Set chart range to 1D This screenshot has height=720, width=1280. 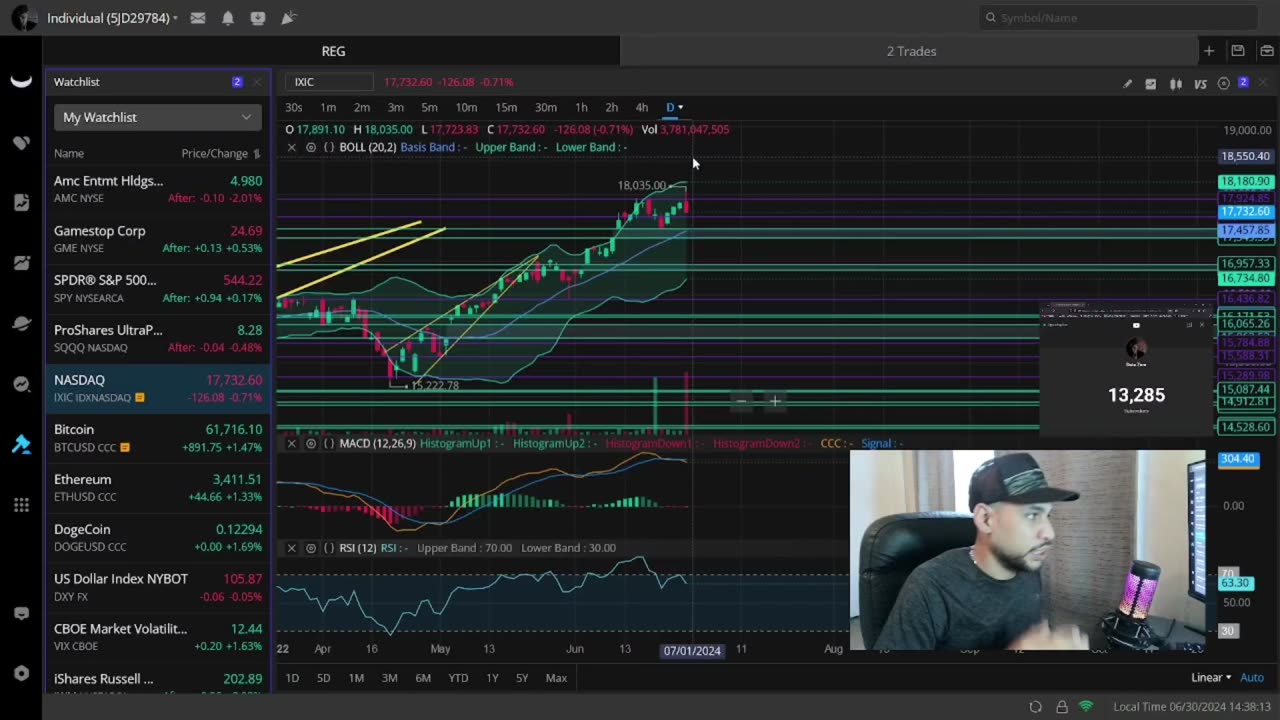(292, 678)
